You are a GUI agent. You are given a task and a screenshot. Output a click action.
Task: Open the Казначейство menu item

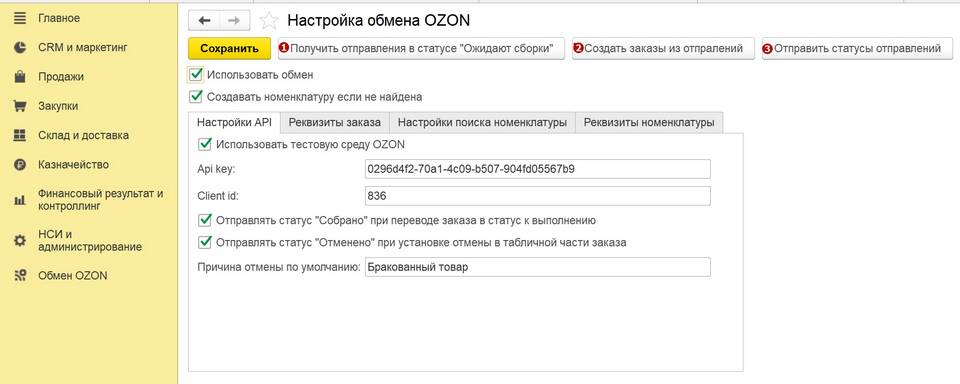[x=73, y=165]
